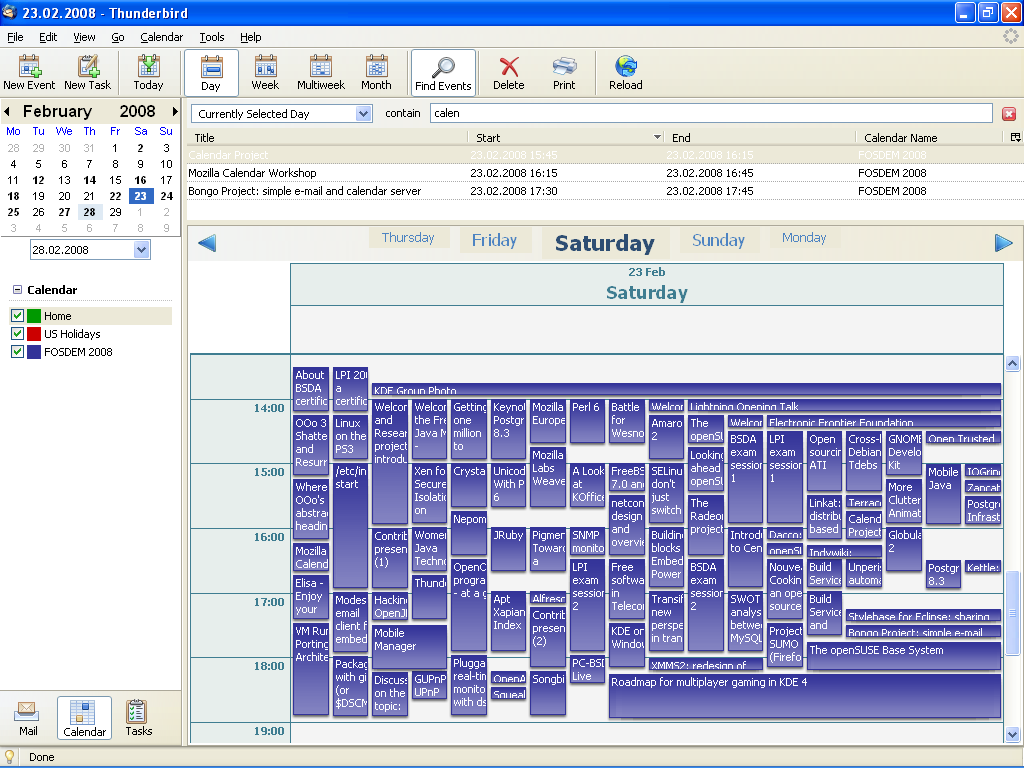Screen dimensions: 1024x768
Task: Switch to Week view icon
Action: point(265,73)
